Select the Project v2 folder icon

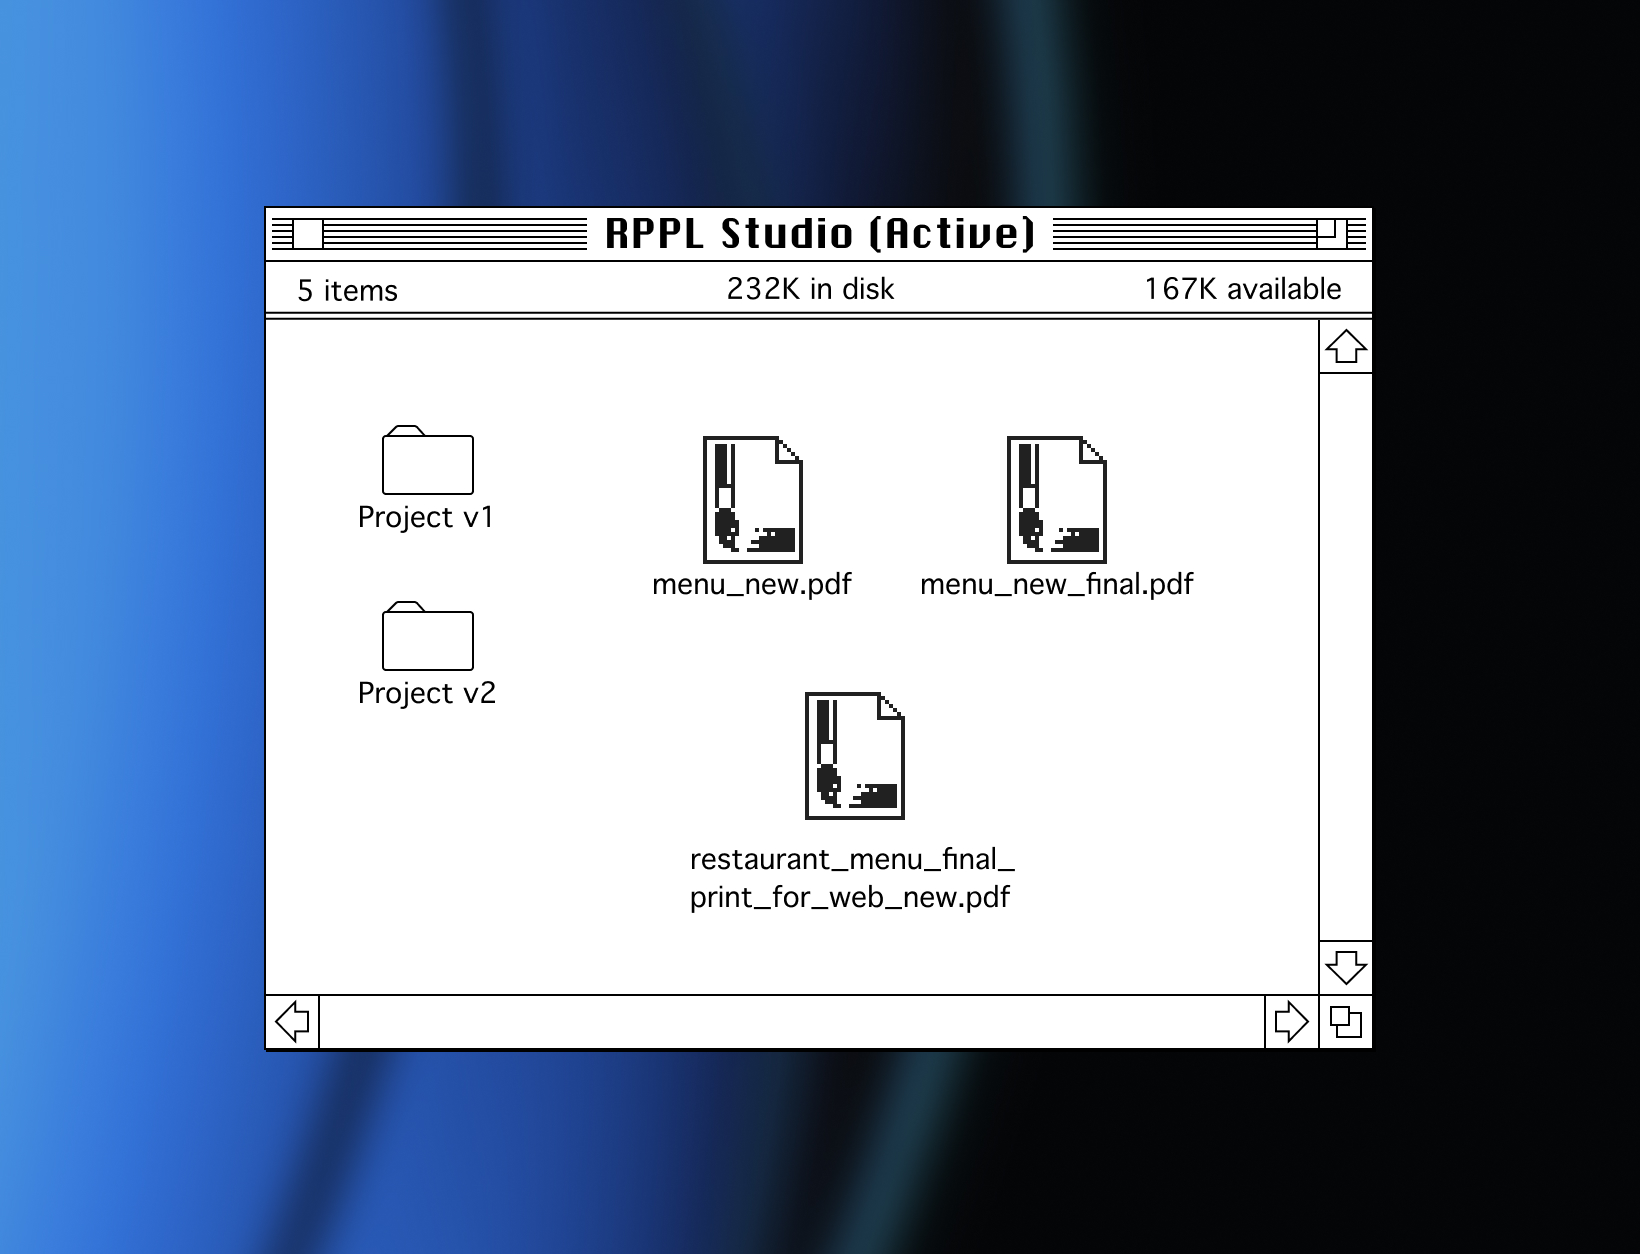pos(427,636)
